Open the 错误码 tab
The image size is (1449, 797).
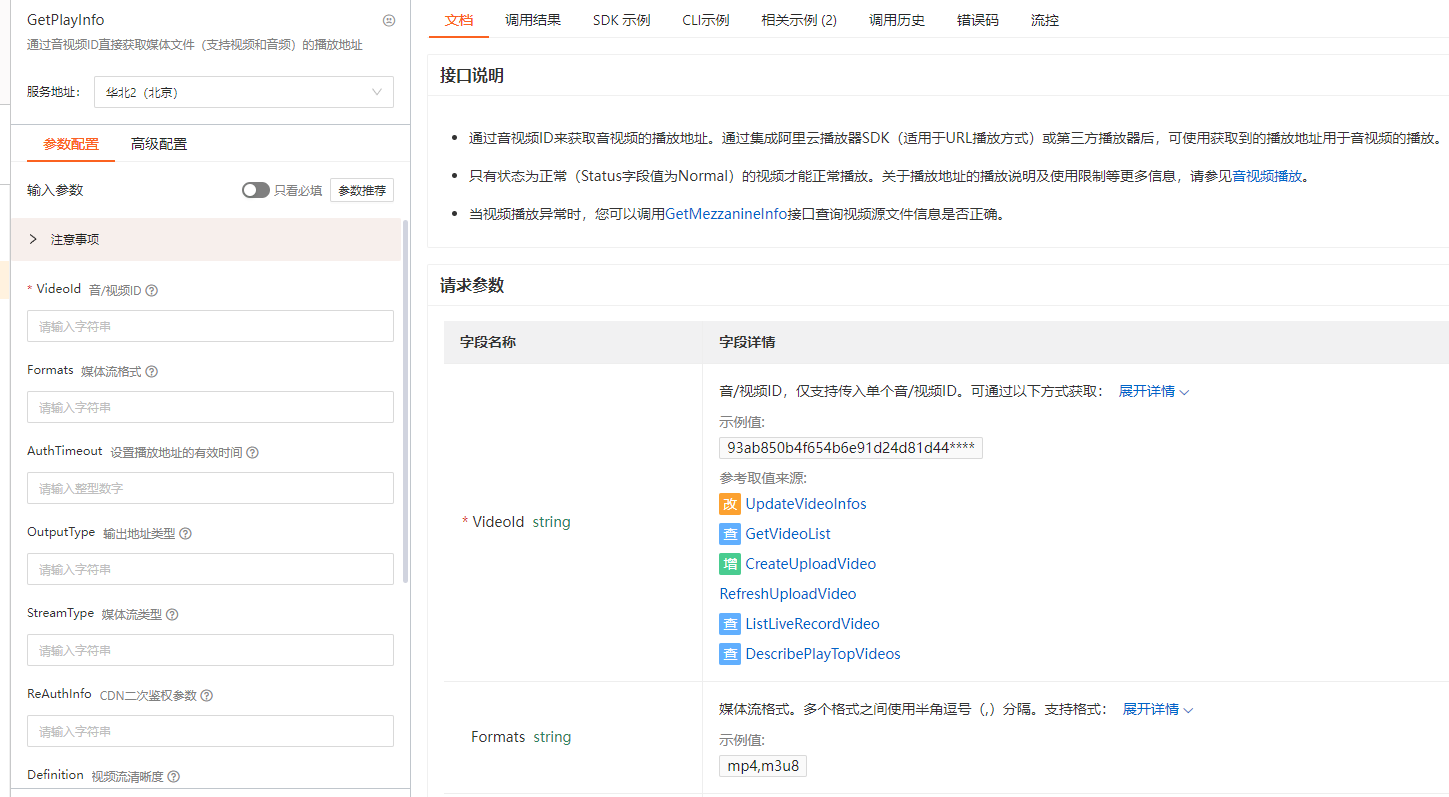[978, 20]
